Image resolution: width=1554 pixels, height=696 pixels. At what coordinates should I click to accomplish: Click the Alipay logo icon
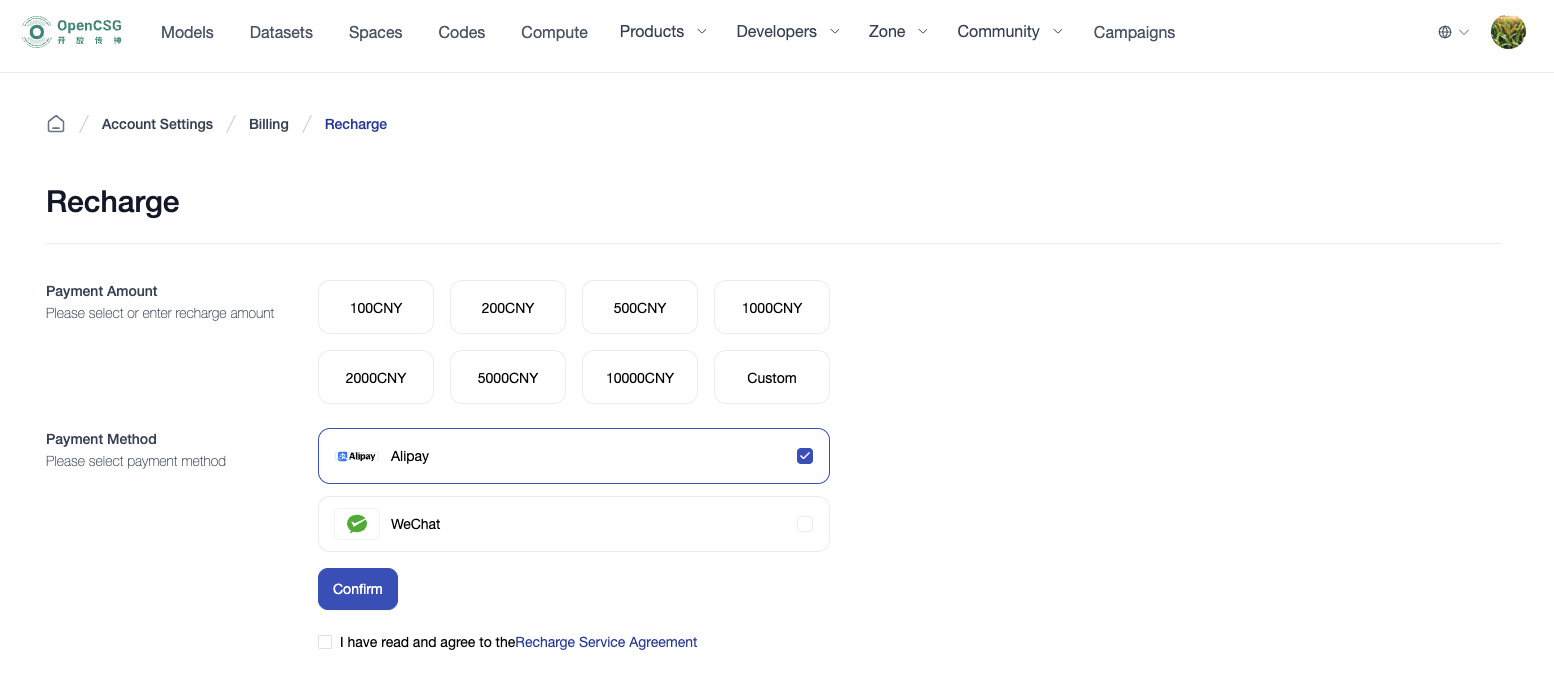(357, 456)
